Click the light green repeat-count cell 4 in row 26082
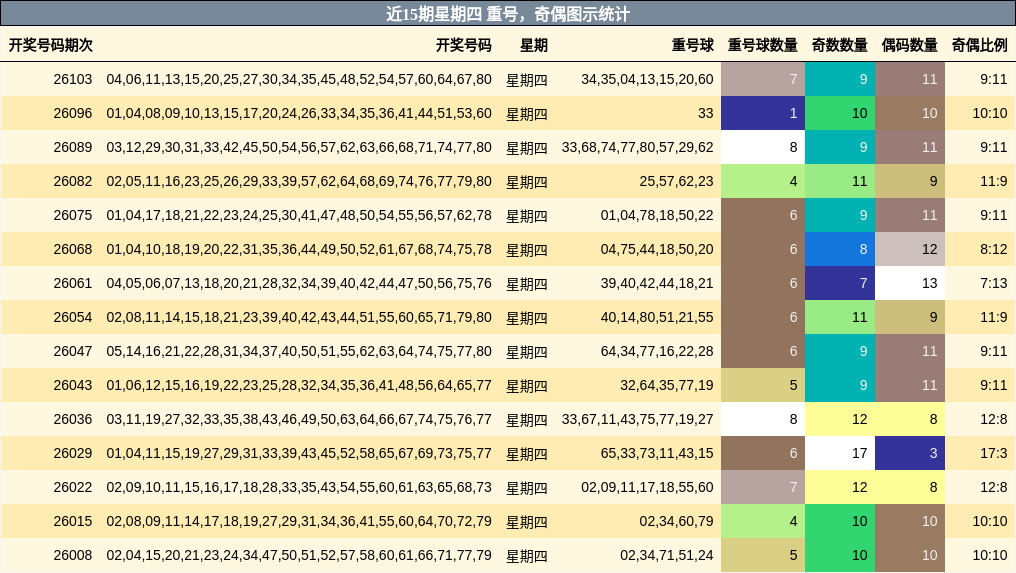This screenshot has width=1016, height=573. (x=763, y=181)
